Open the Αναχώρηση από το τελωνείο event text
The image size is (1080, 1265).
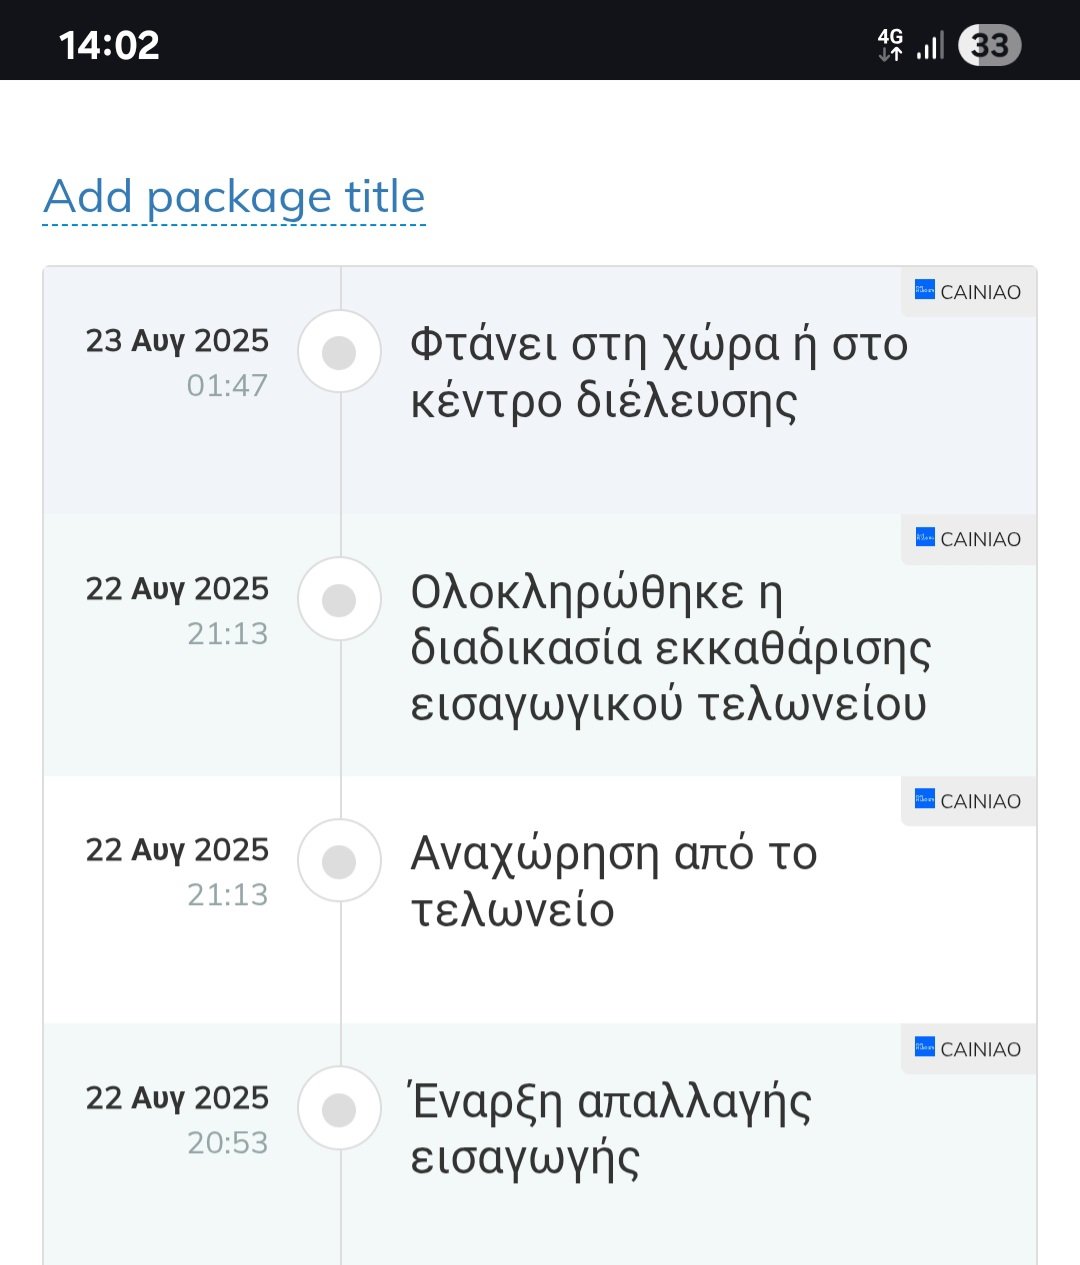pos(614,882)
